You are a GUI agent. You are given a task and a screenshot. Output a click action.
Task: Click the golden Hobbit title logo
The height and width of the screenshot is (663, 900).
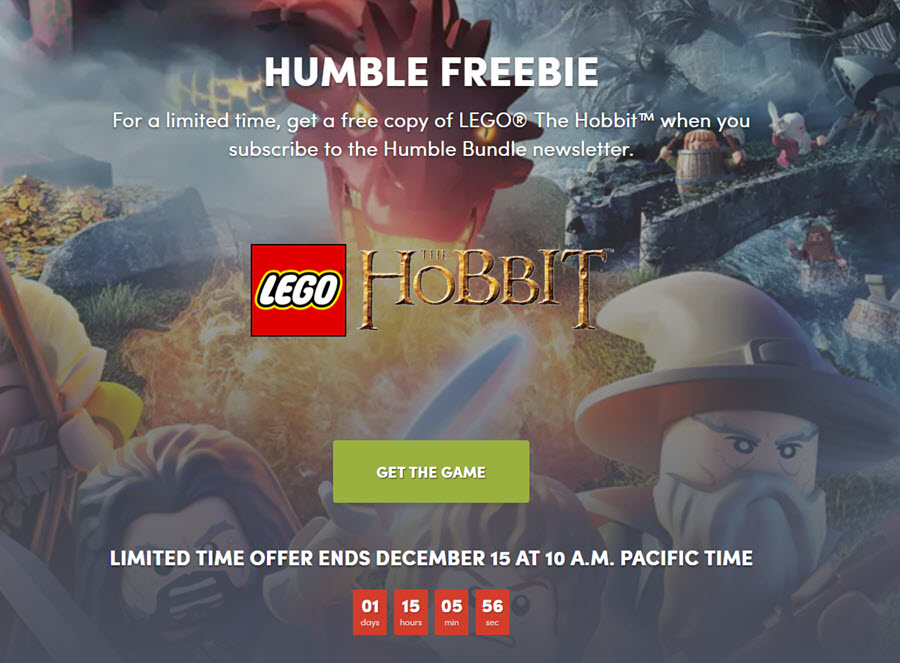482,288
